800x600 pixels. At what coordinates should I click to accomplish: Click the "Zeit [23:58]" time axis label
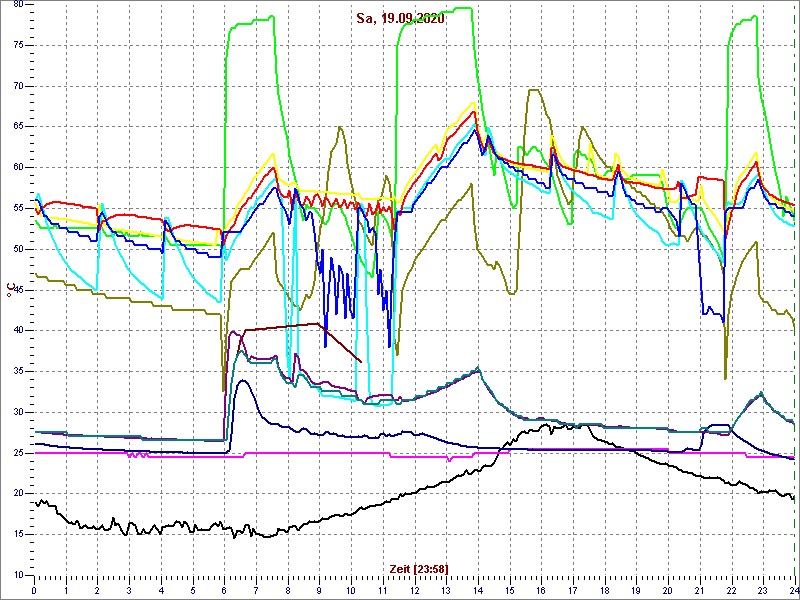point(419,569)
